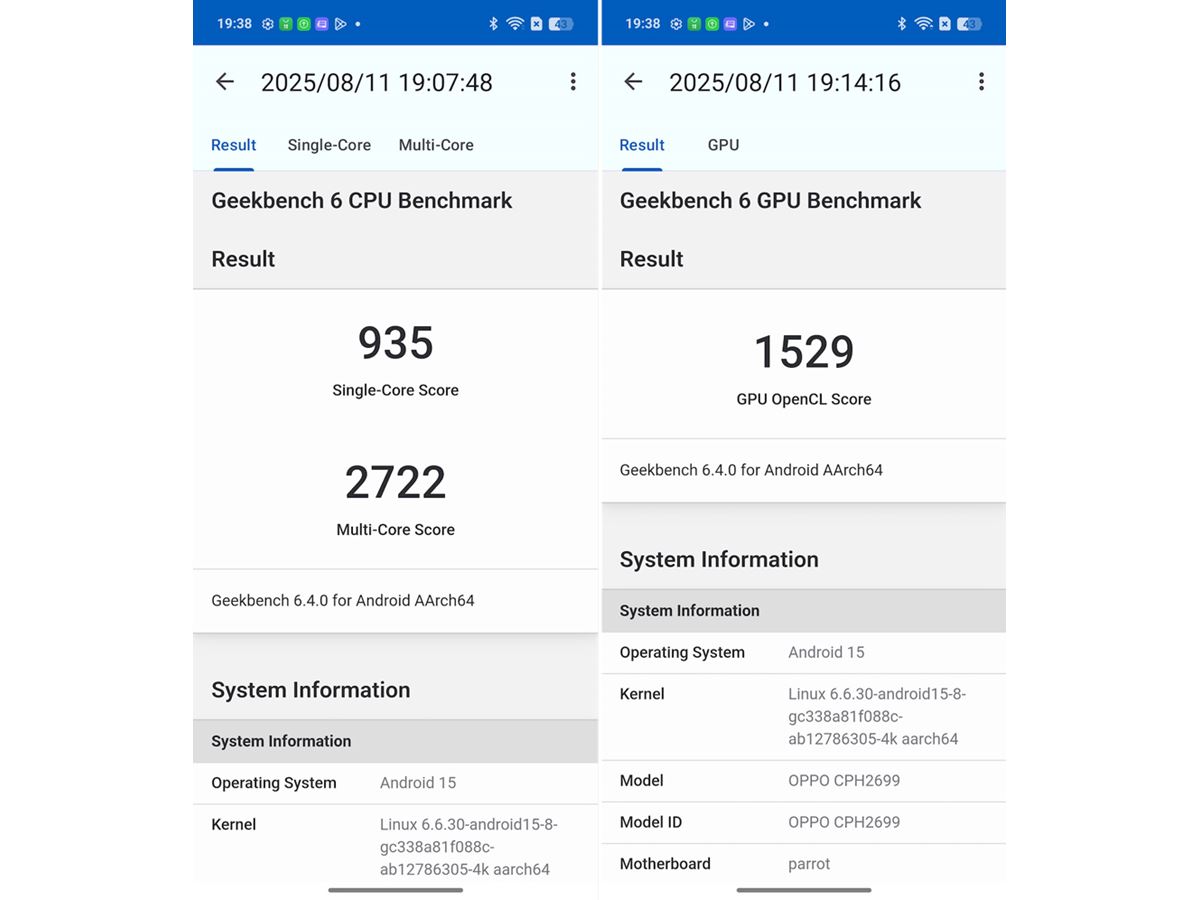
Task: Switch to the Single-Core tab
Action: [329, 145]
